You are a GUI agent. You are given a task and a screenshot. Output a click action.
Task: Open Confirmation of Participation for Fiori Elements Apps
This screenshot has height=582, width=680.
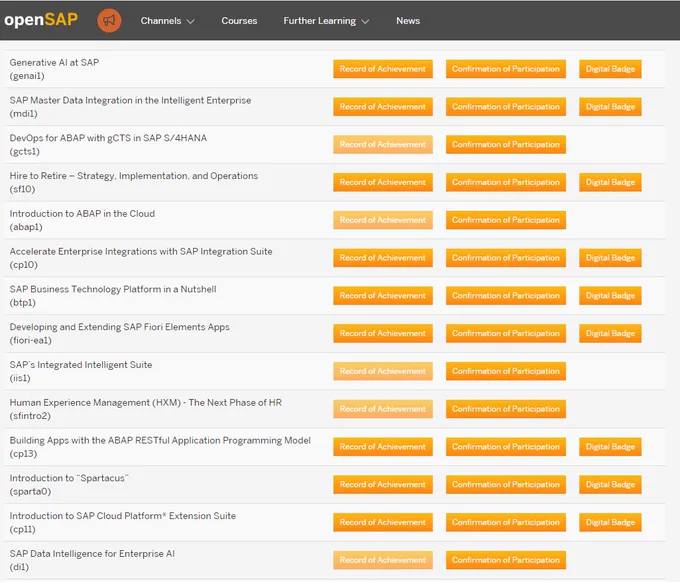506,333
